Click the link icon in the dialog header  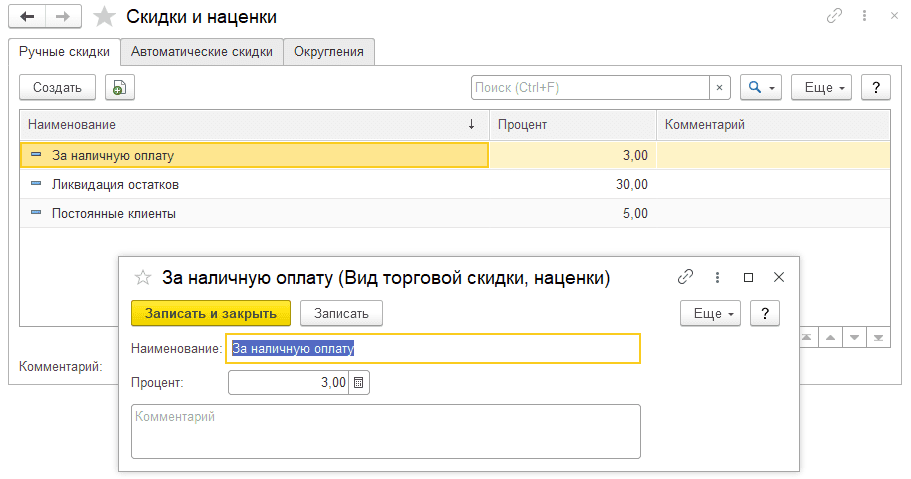[x=686, y=277]
